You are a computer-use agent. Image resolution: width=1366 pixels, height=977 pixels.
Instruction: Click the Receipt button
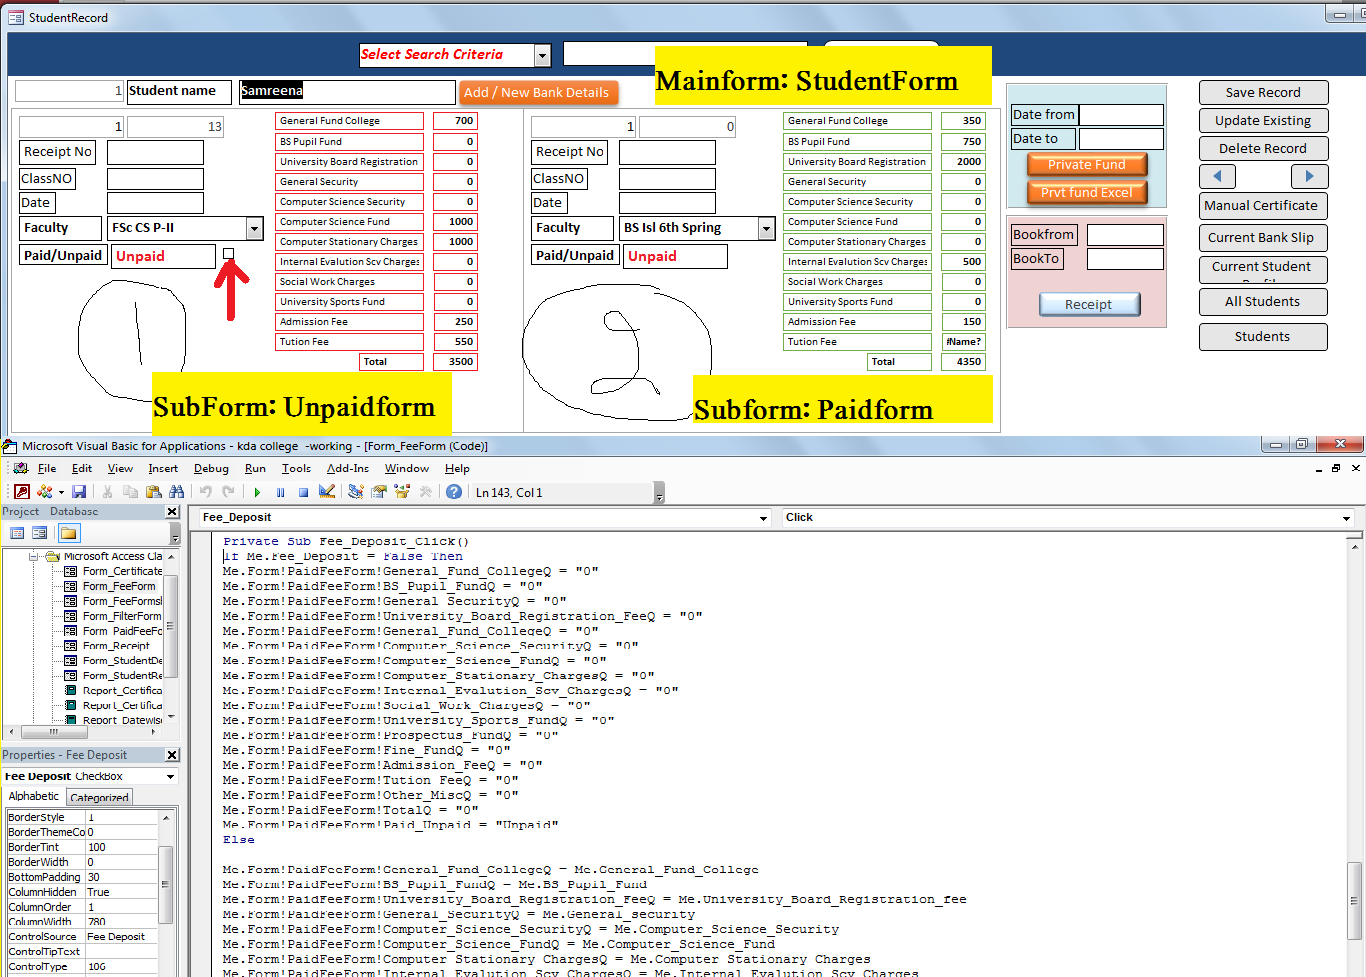pyautogui.click(x=1088, y=305)
